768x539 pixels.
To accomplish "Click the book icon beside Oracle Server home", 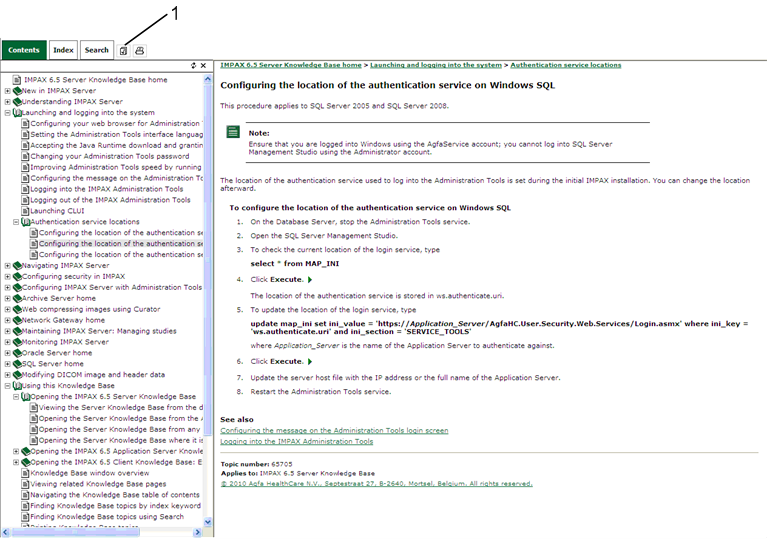I will tap(17, 353).
